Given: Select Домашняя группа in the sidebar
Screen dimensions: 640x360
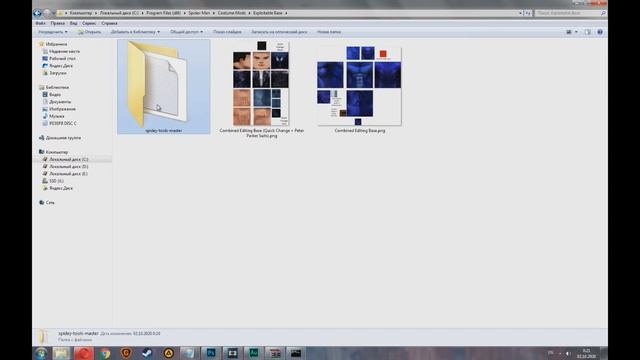Looking at the screenshot, I should click(63, 138).
